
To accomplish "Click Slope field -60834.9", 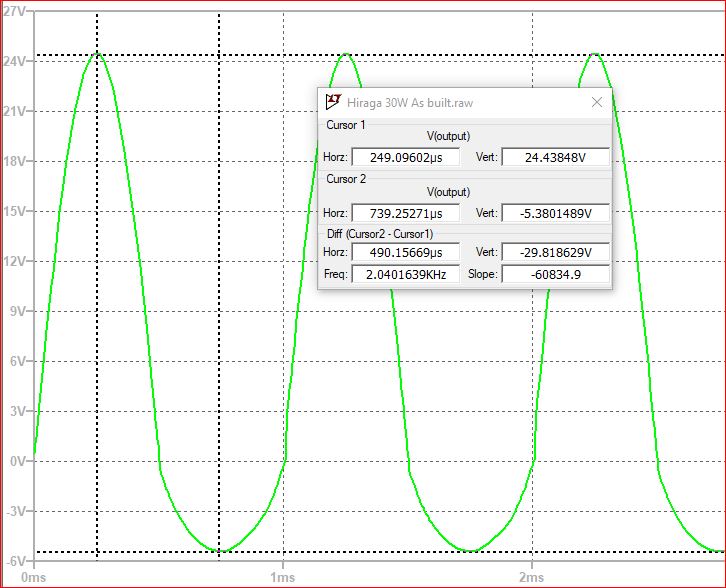I will click(555, 275).
